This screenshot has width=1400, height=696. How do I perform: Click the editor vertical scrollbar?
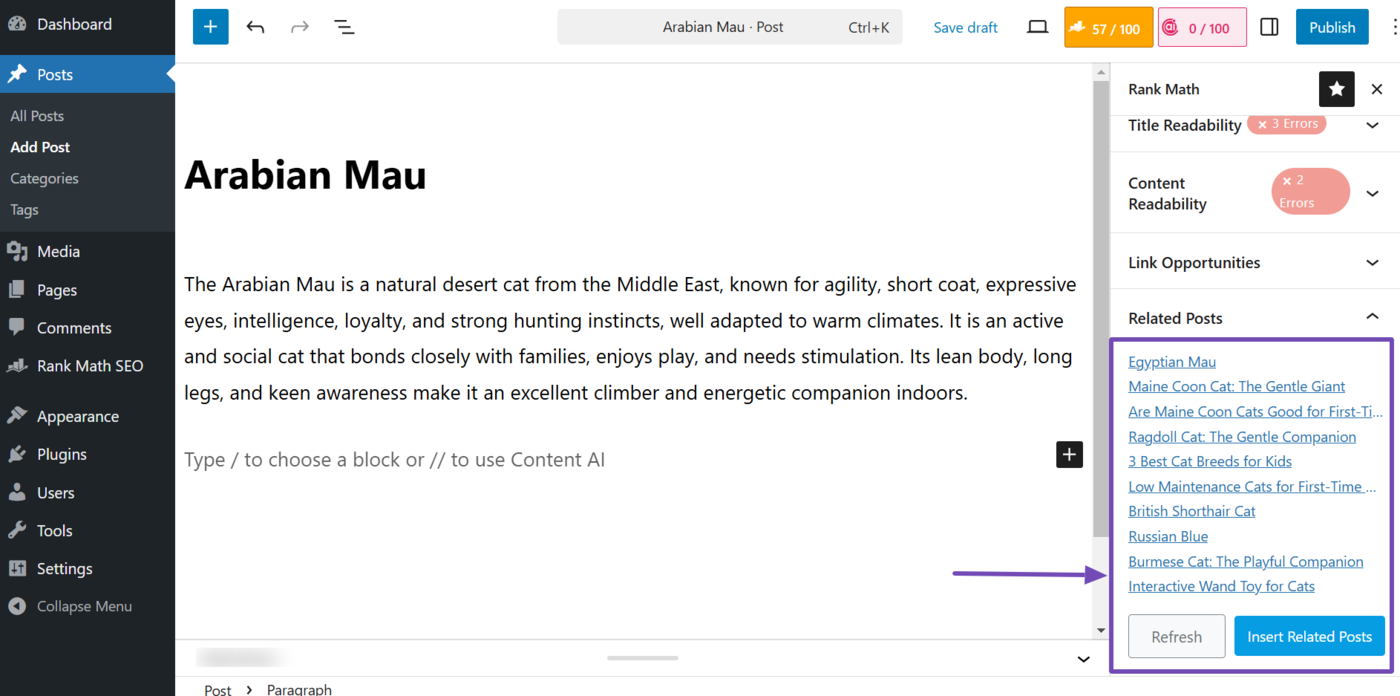(x=1101, y=300)
